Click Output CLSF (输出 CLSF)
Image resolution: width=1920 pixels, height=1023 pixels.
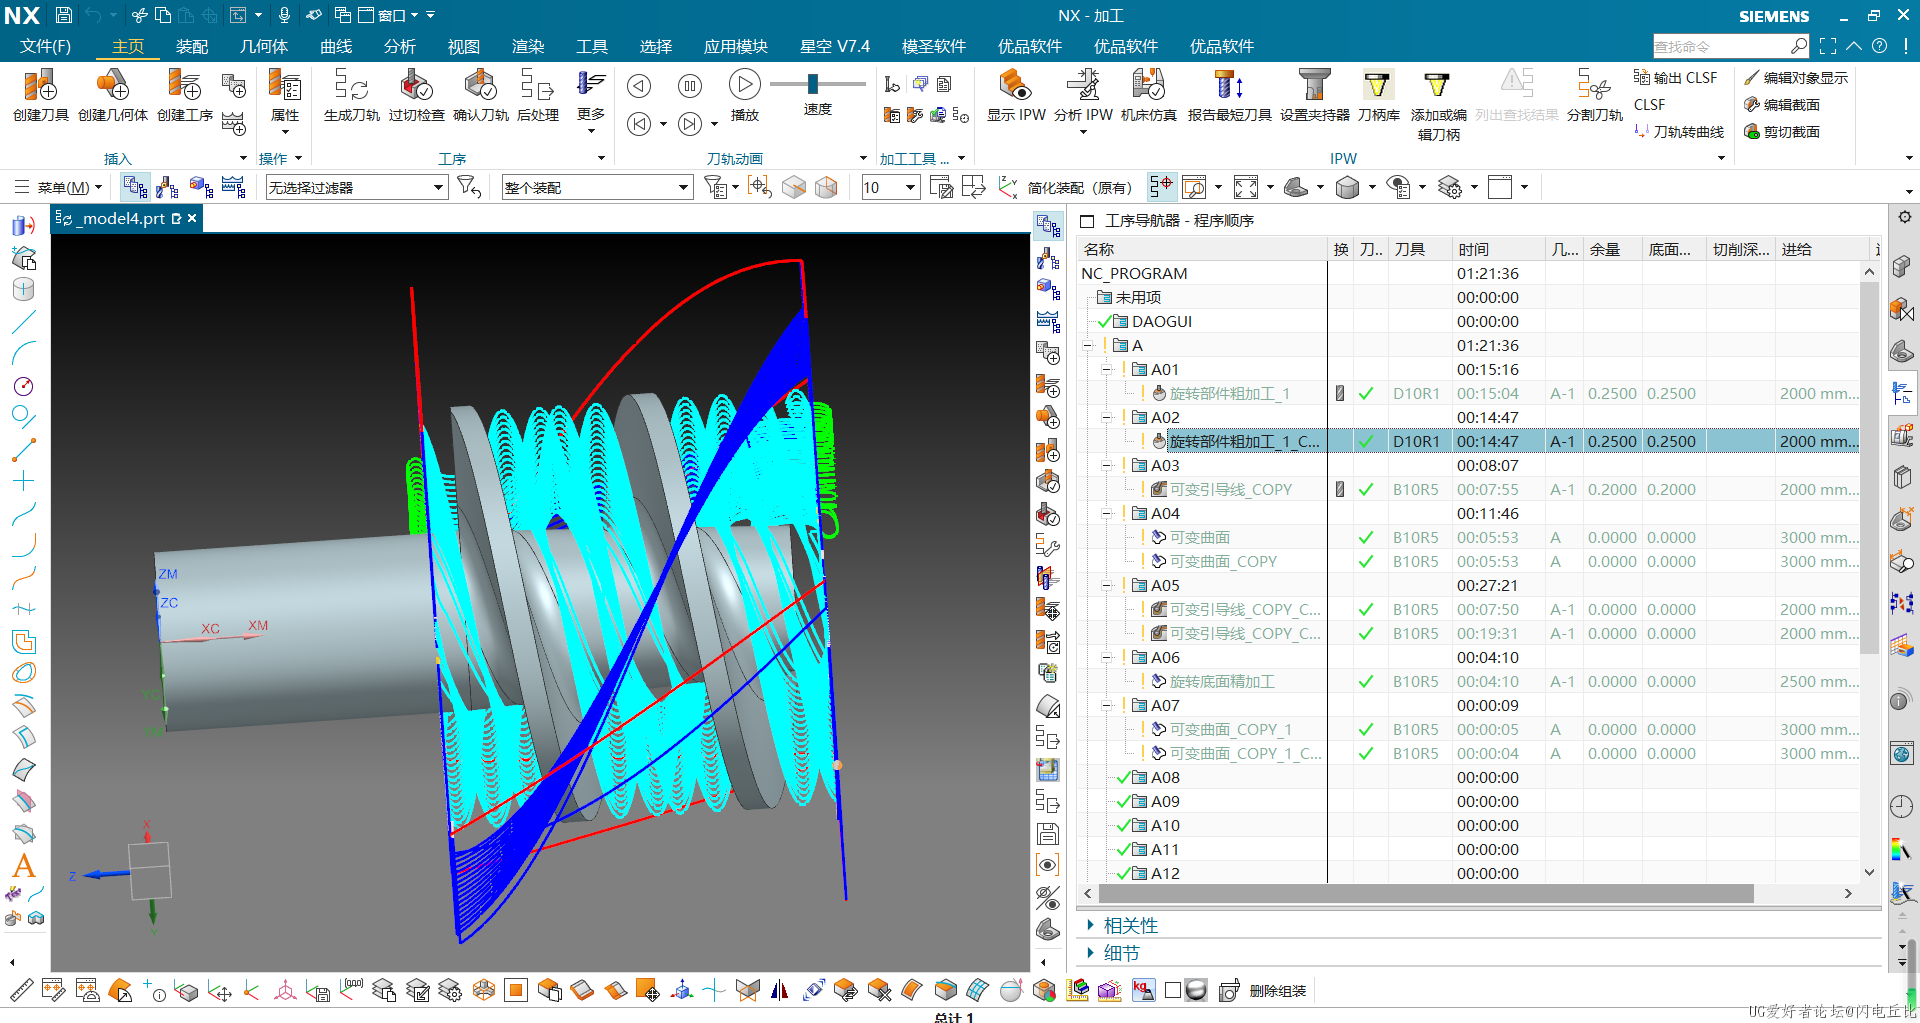pos(1676,78)
